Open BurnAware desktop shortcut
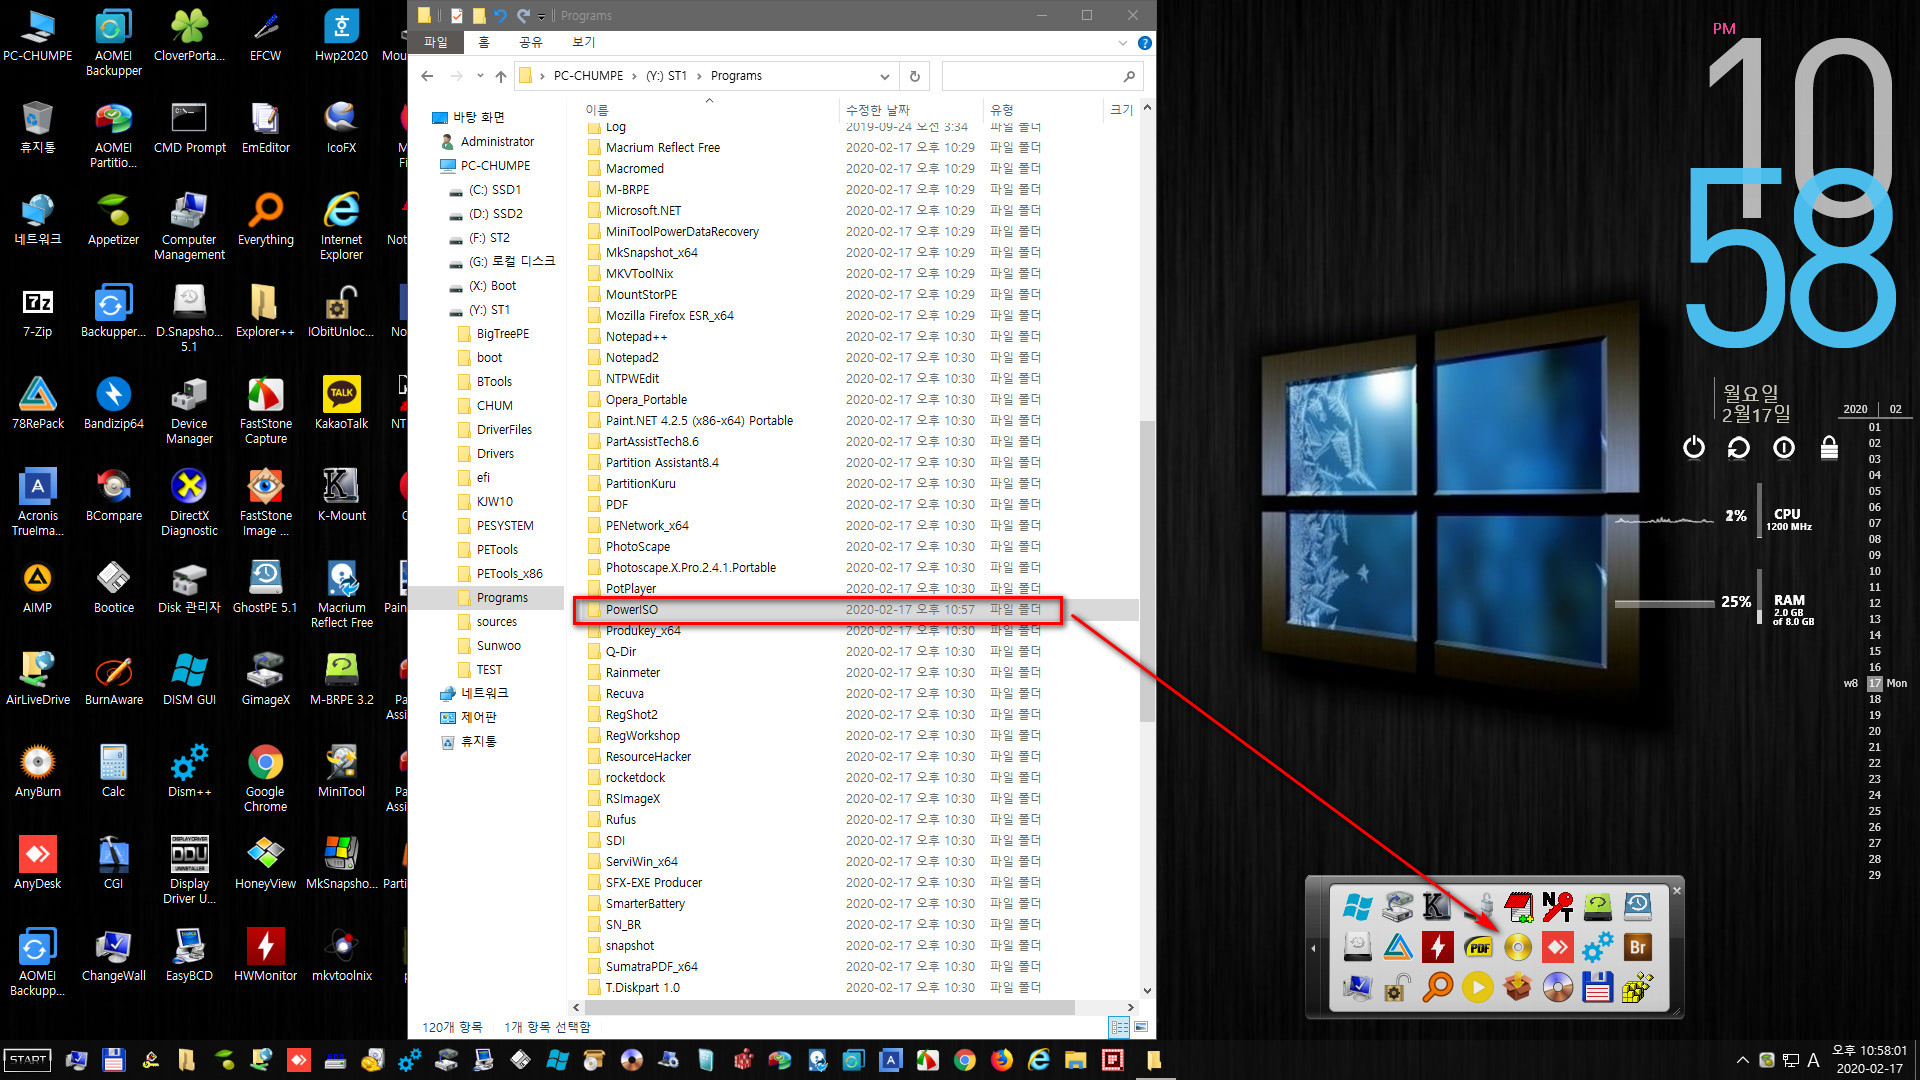The image size is (1920, 1080). coord(113,679)
